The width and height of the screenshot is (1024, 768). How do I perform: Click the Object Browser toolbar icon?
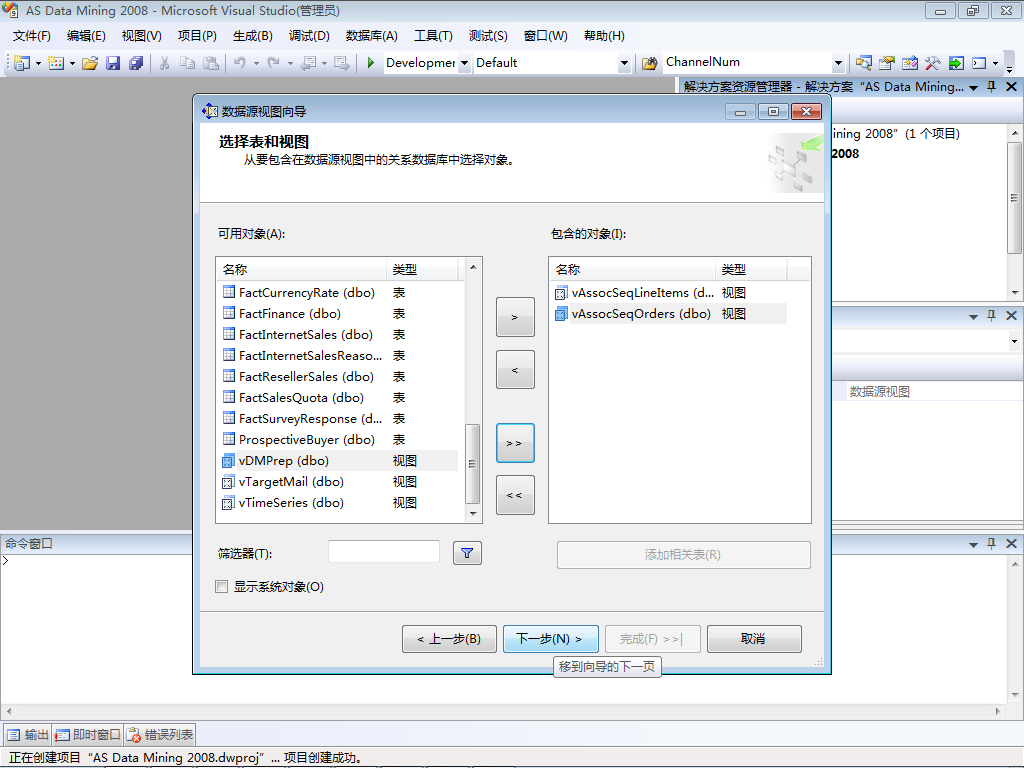(910, 63)
